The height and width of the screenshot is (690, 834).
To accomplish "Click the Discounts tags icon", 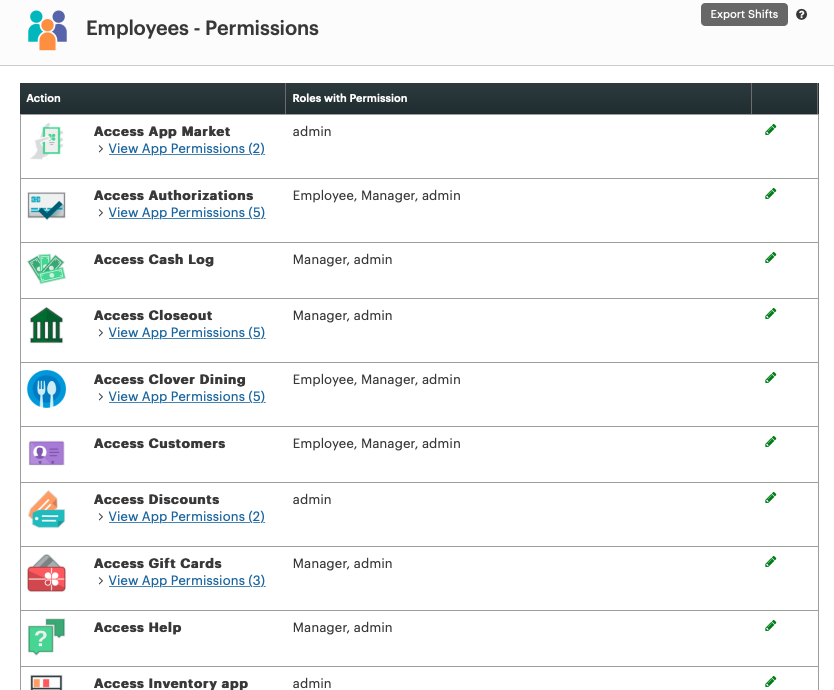I will 46,506.
